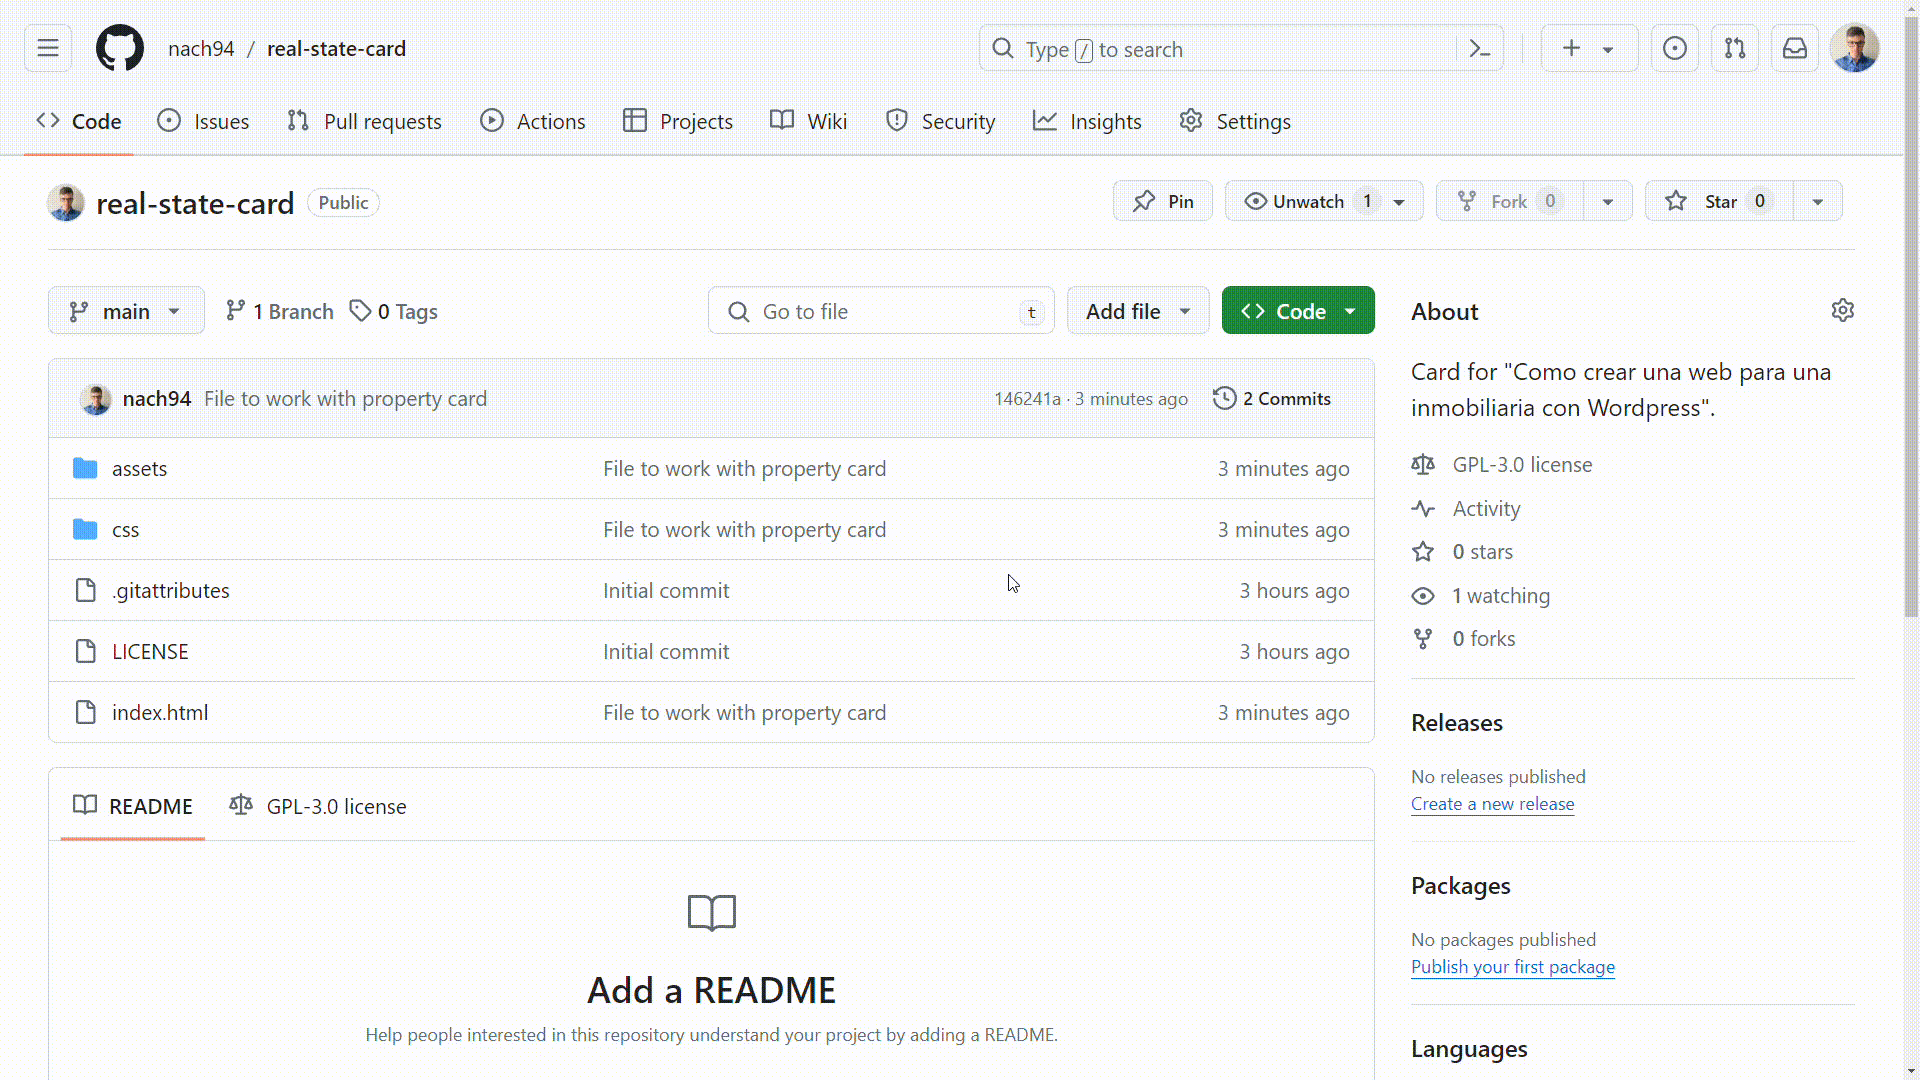
Task: Open the notifications inbox icon
Action: [x=1795, y=48]
